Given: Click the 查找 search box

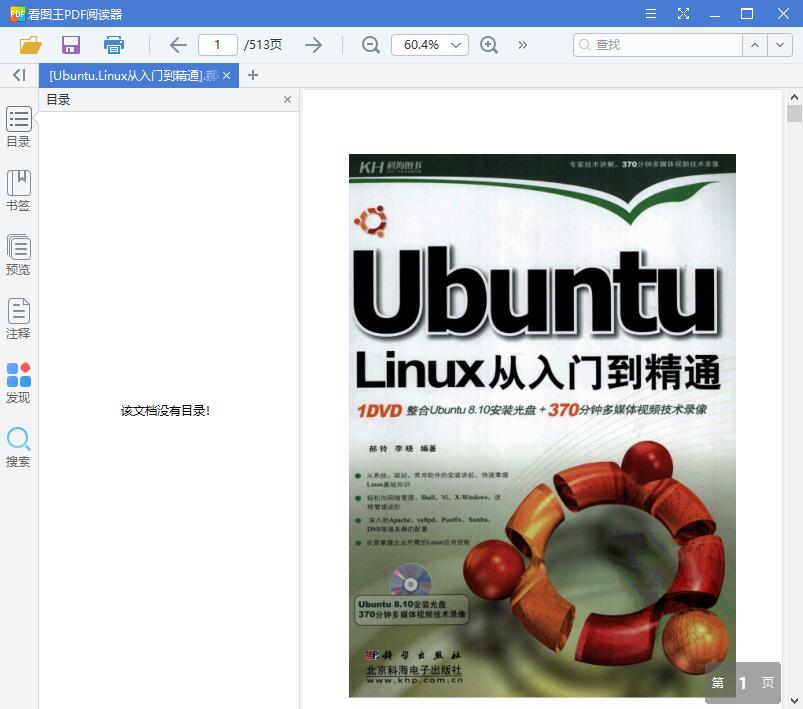Looking at the screenshot, I should click(x=658, y=45).
